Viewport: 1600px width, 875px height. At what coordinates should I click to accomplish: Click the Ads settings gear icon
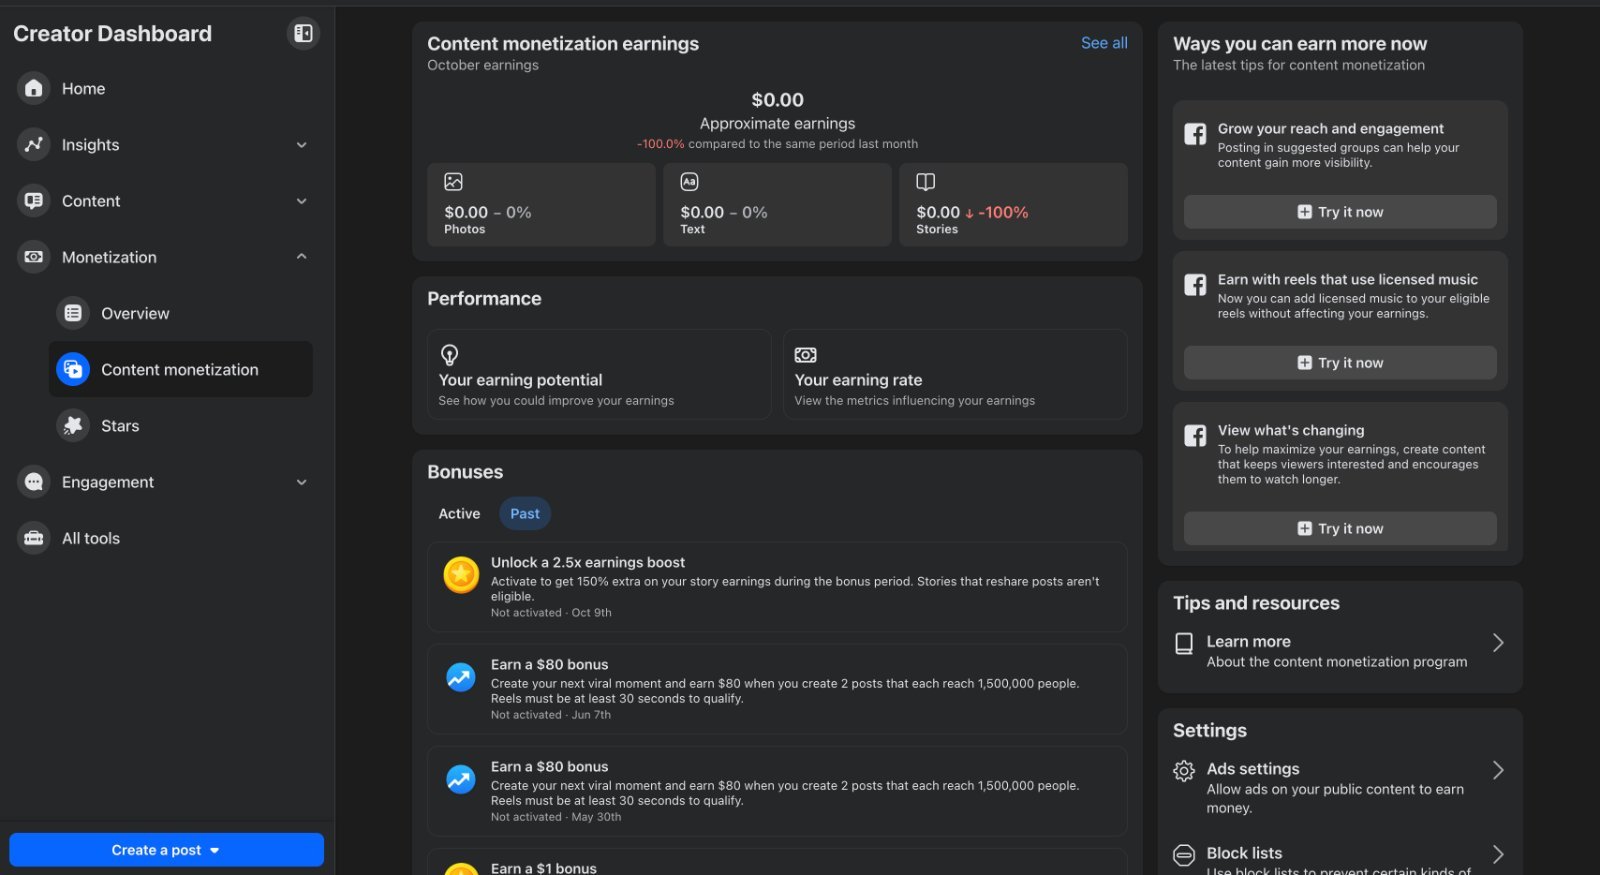point(1184,771)
